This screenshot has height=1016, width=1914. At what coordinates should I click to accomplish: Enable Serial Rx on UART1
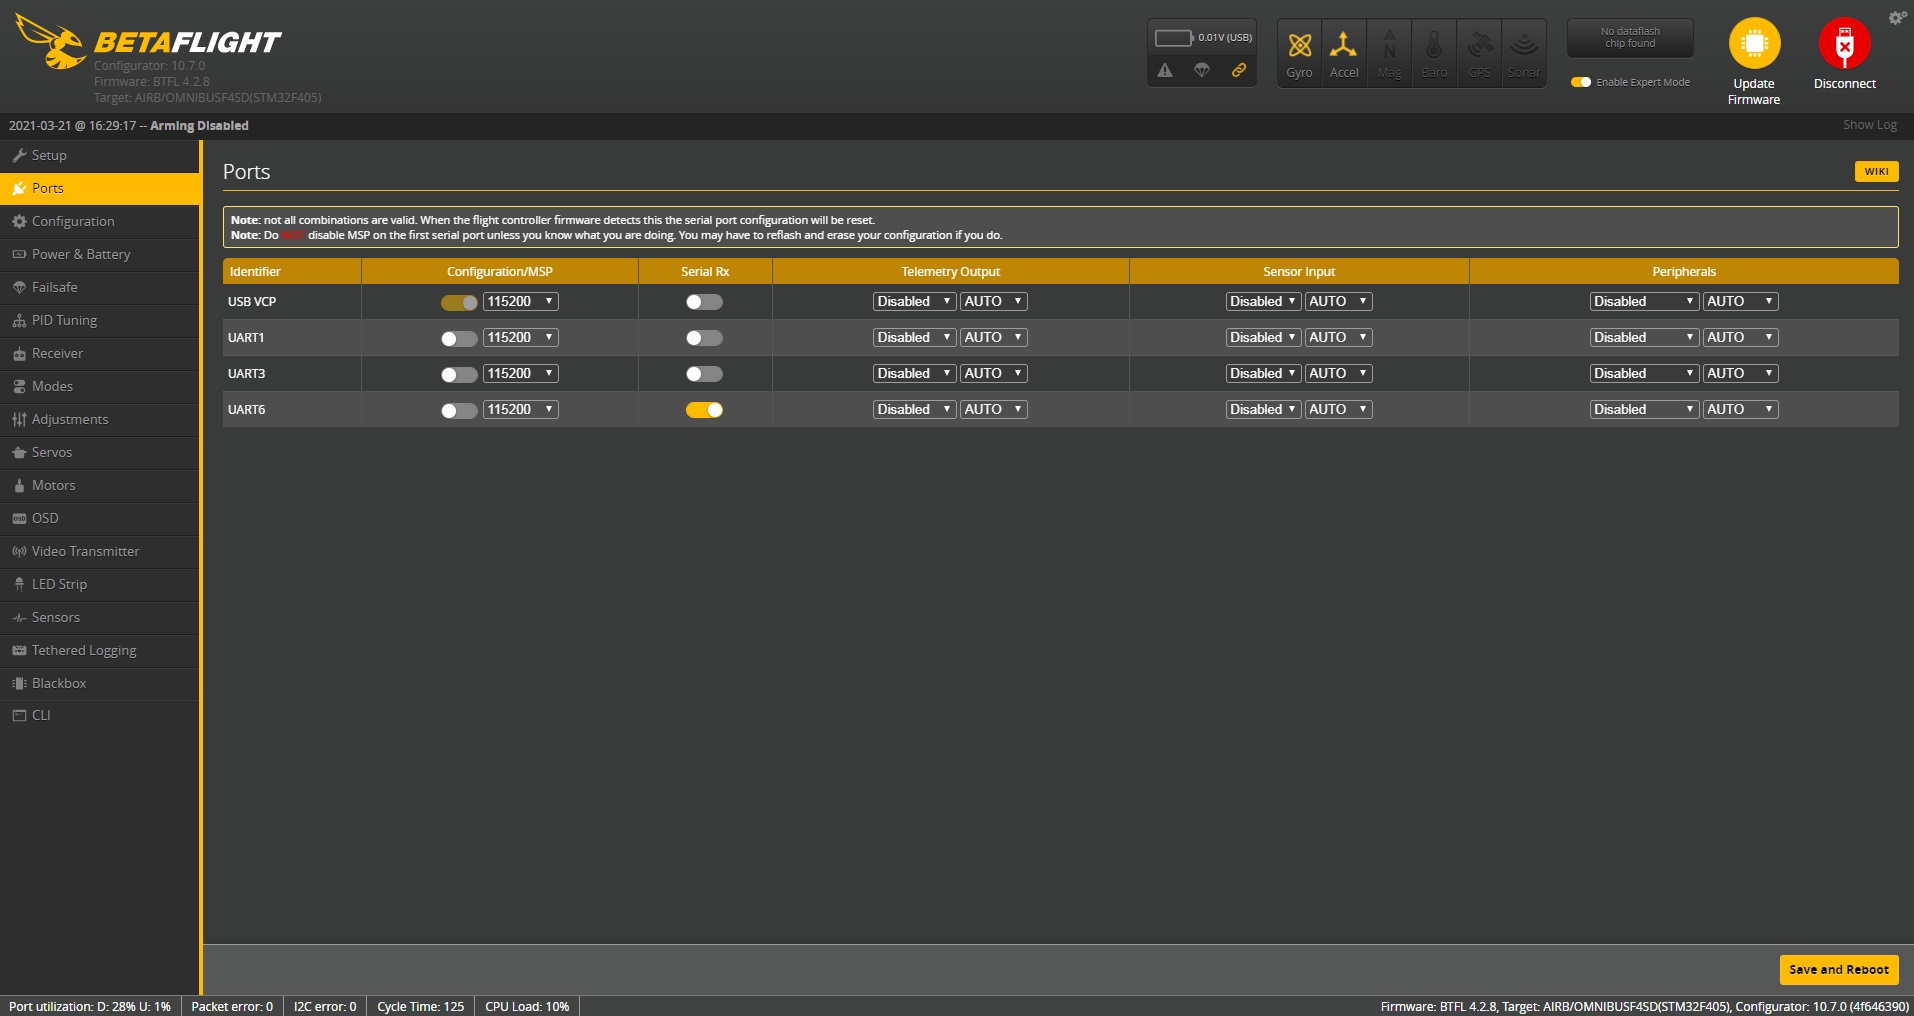click(704, 338)
